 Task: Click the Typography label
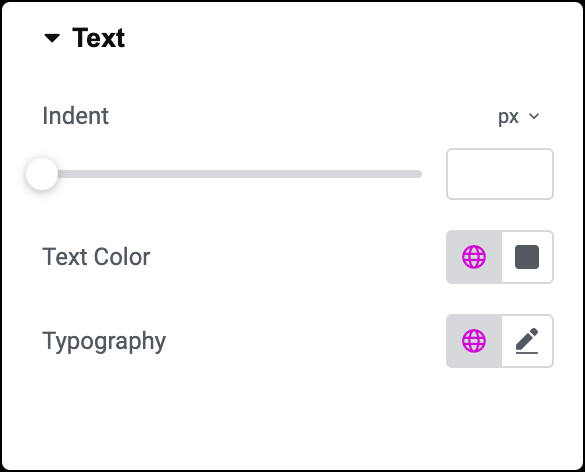(104, 341)
